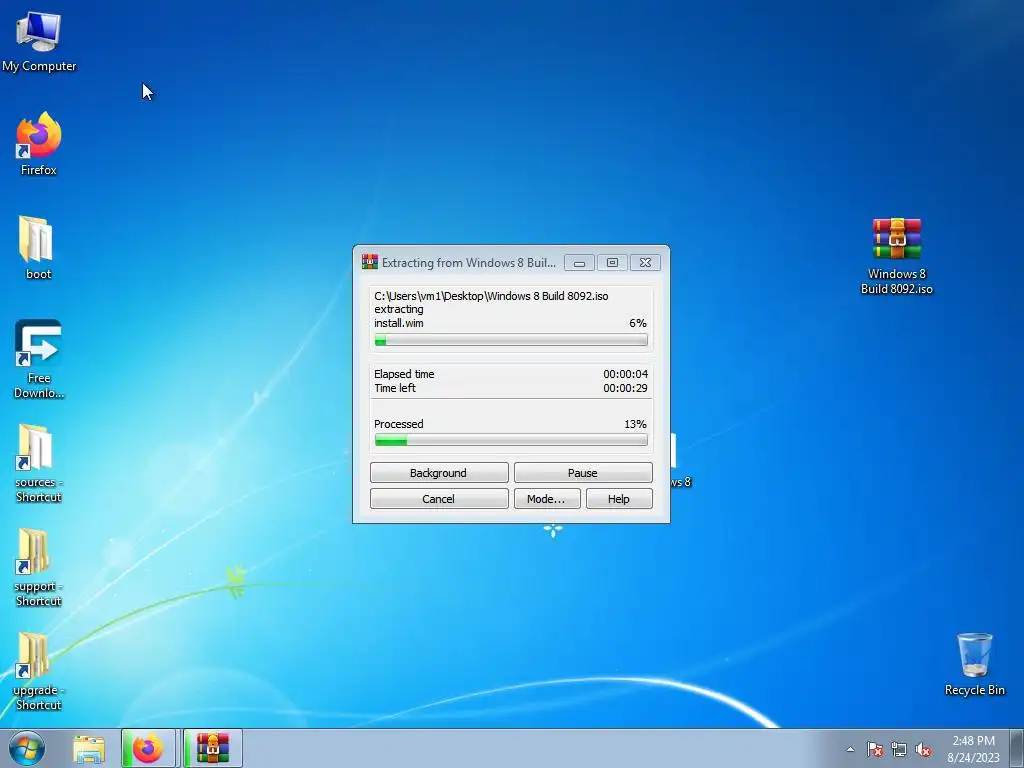
Task: Show hidden tray icons arrow
Action: click(x=850, y=749)
